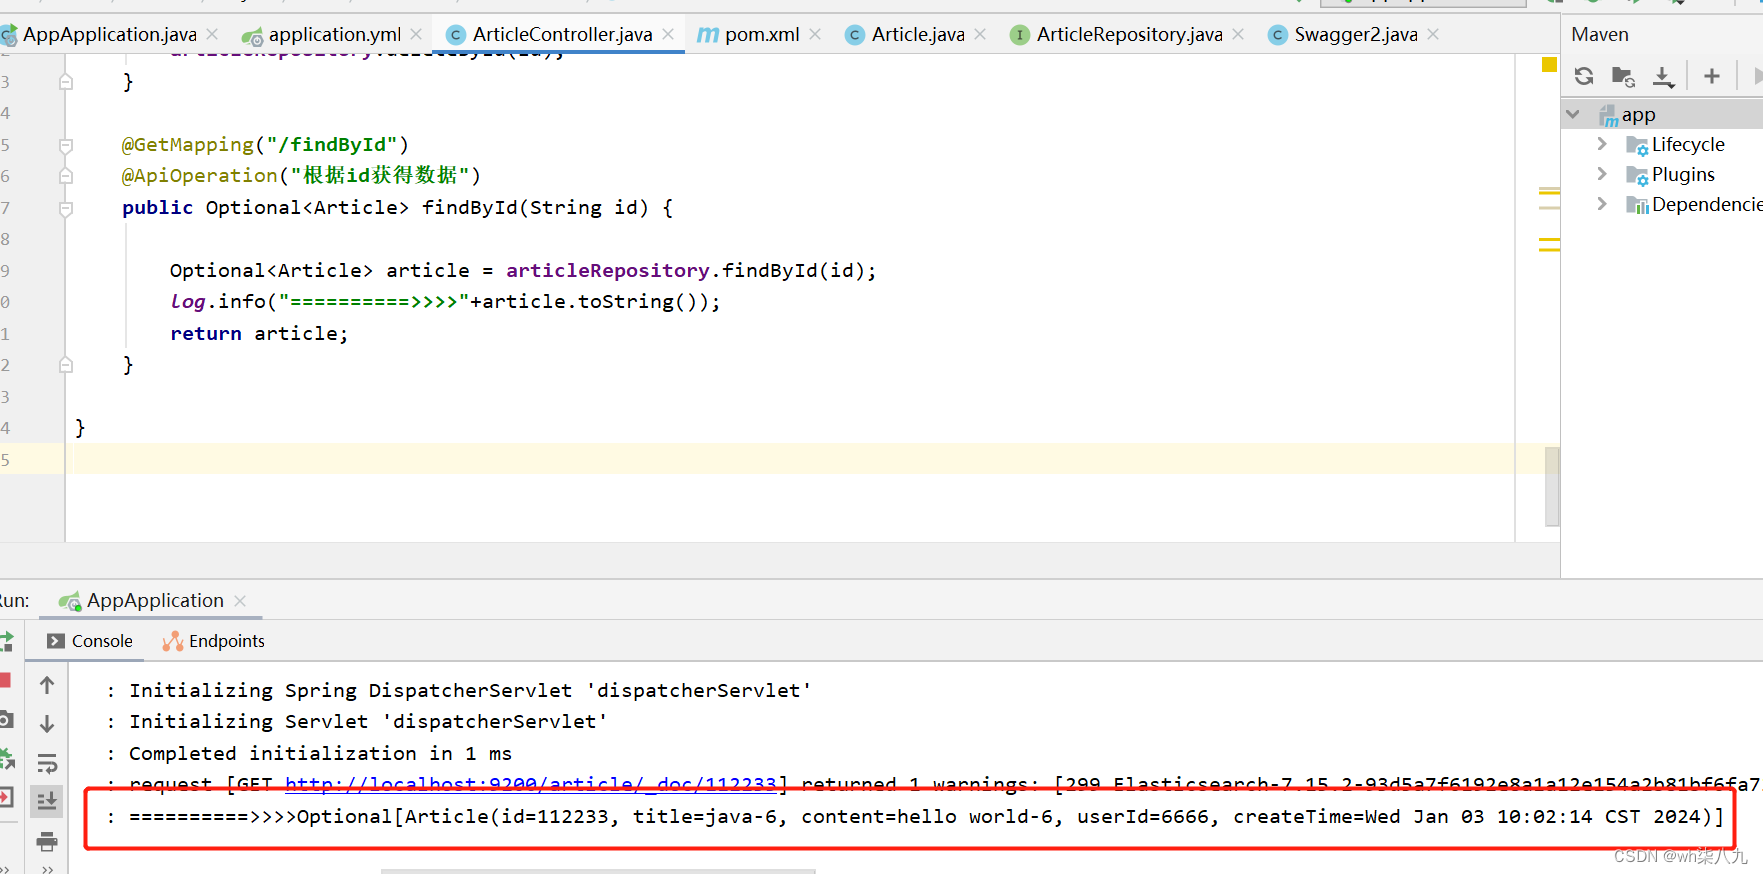Fold code at the @ApiOperation annotation line
The width and height of the screenshot is (1763, 874).
(66, 176)
